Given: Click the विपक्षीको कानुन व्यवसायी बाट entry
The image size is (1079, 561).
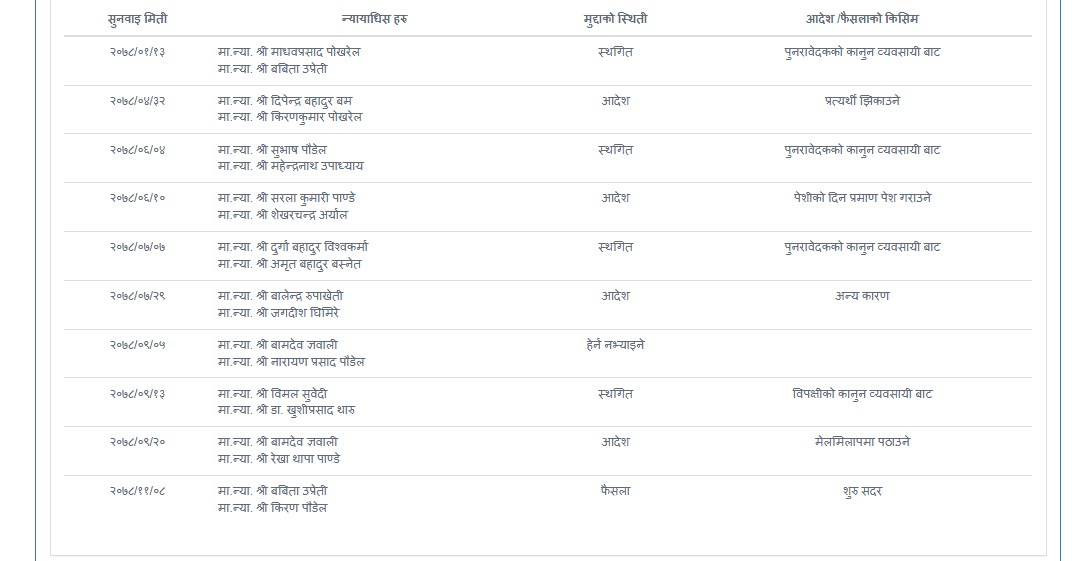Looking at the screenshot, I should 862,394.
